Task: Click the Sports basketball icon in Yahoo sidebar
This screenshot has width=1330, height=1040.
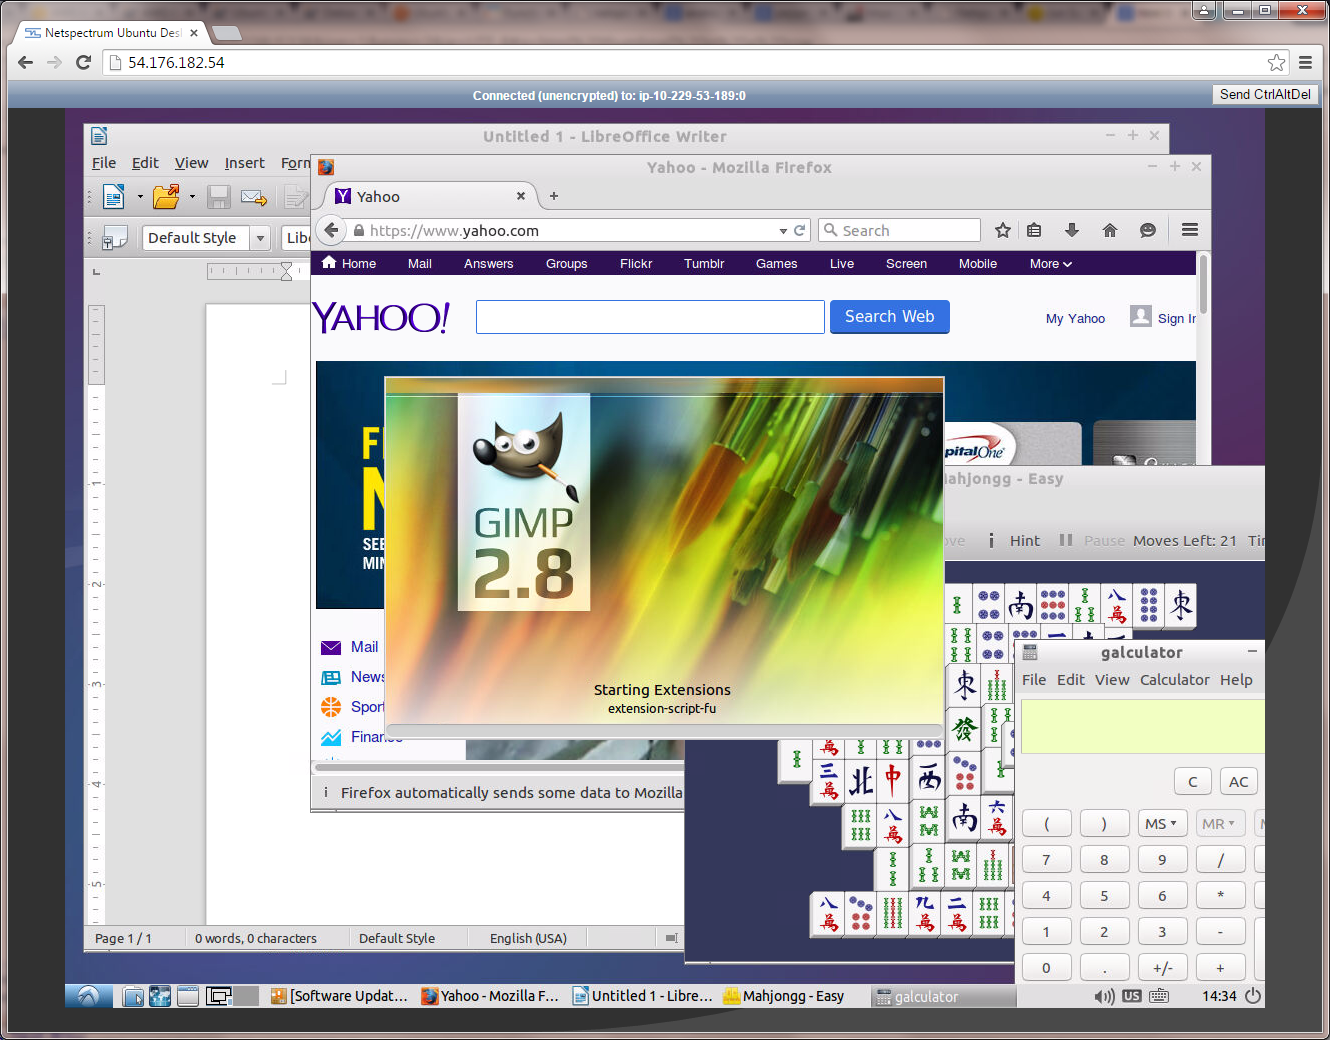Action: [331, 707]
